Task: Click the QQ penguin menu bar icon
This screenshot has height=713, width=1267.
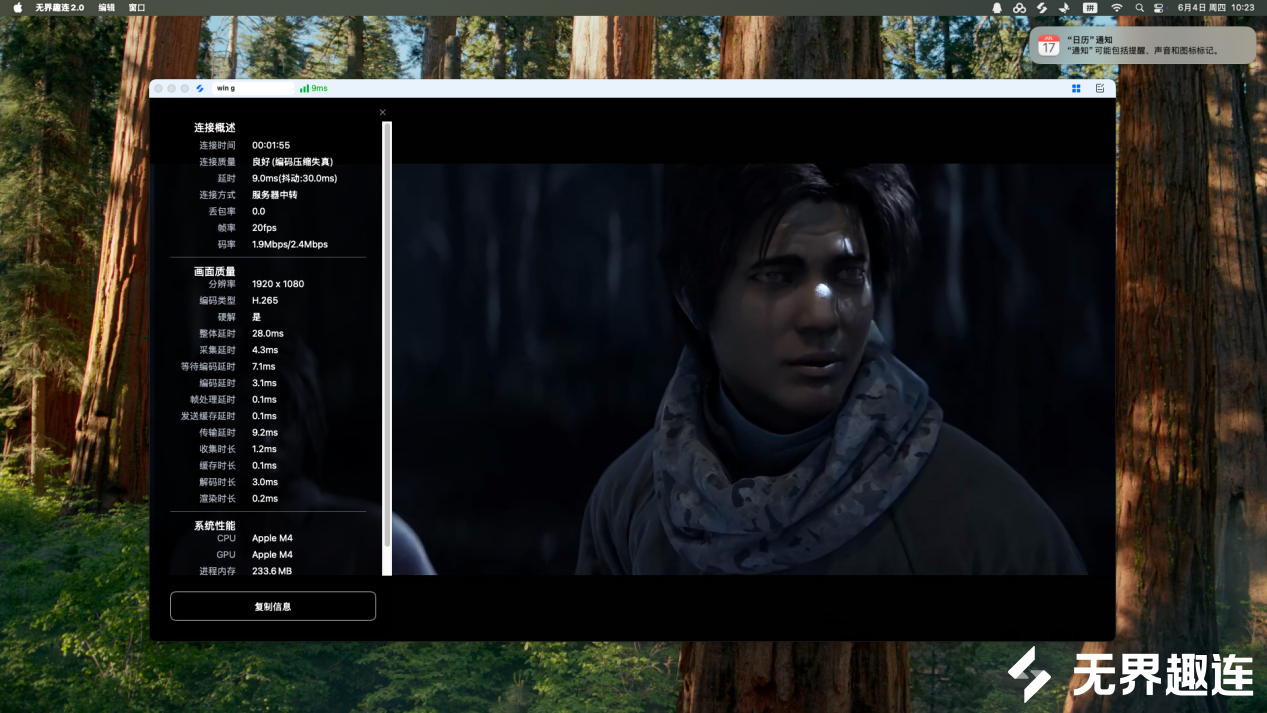Action: click(997, 7)
